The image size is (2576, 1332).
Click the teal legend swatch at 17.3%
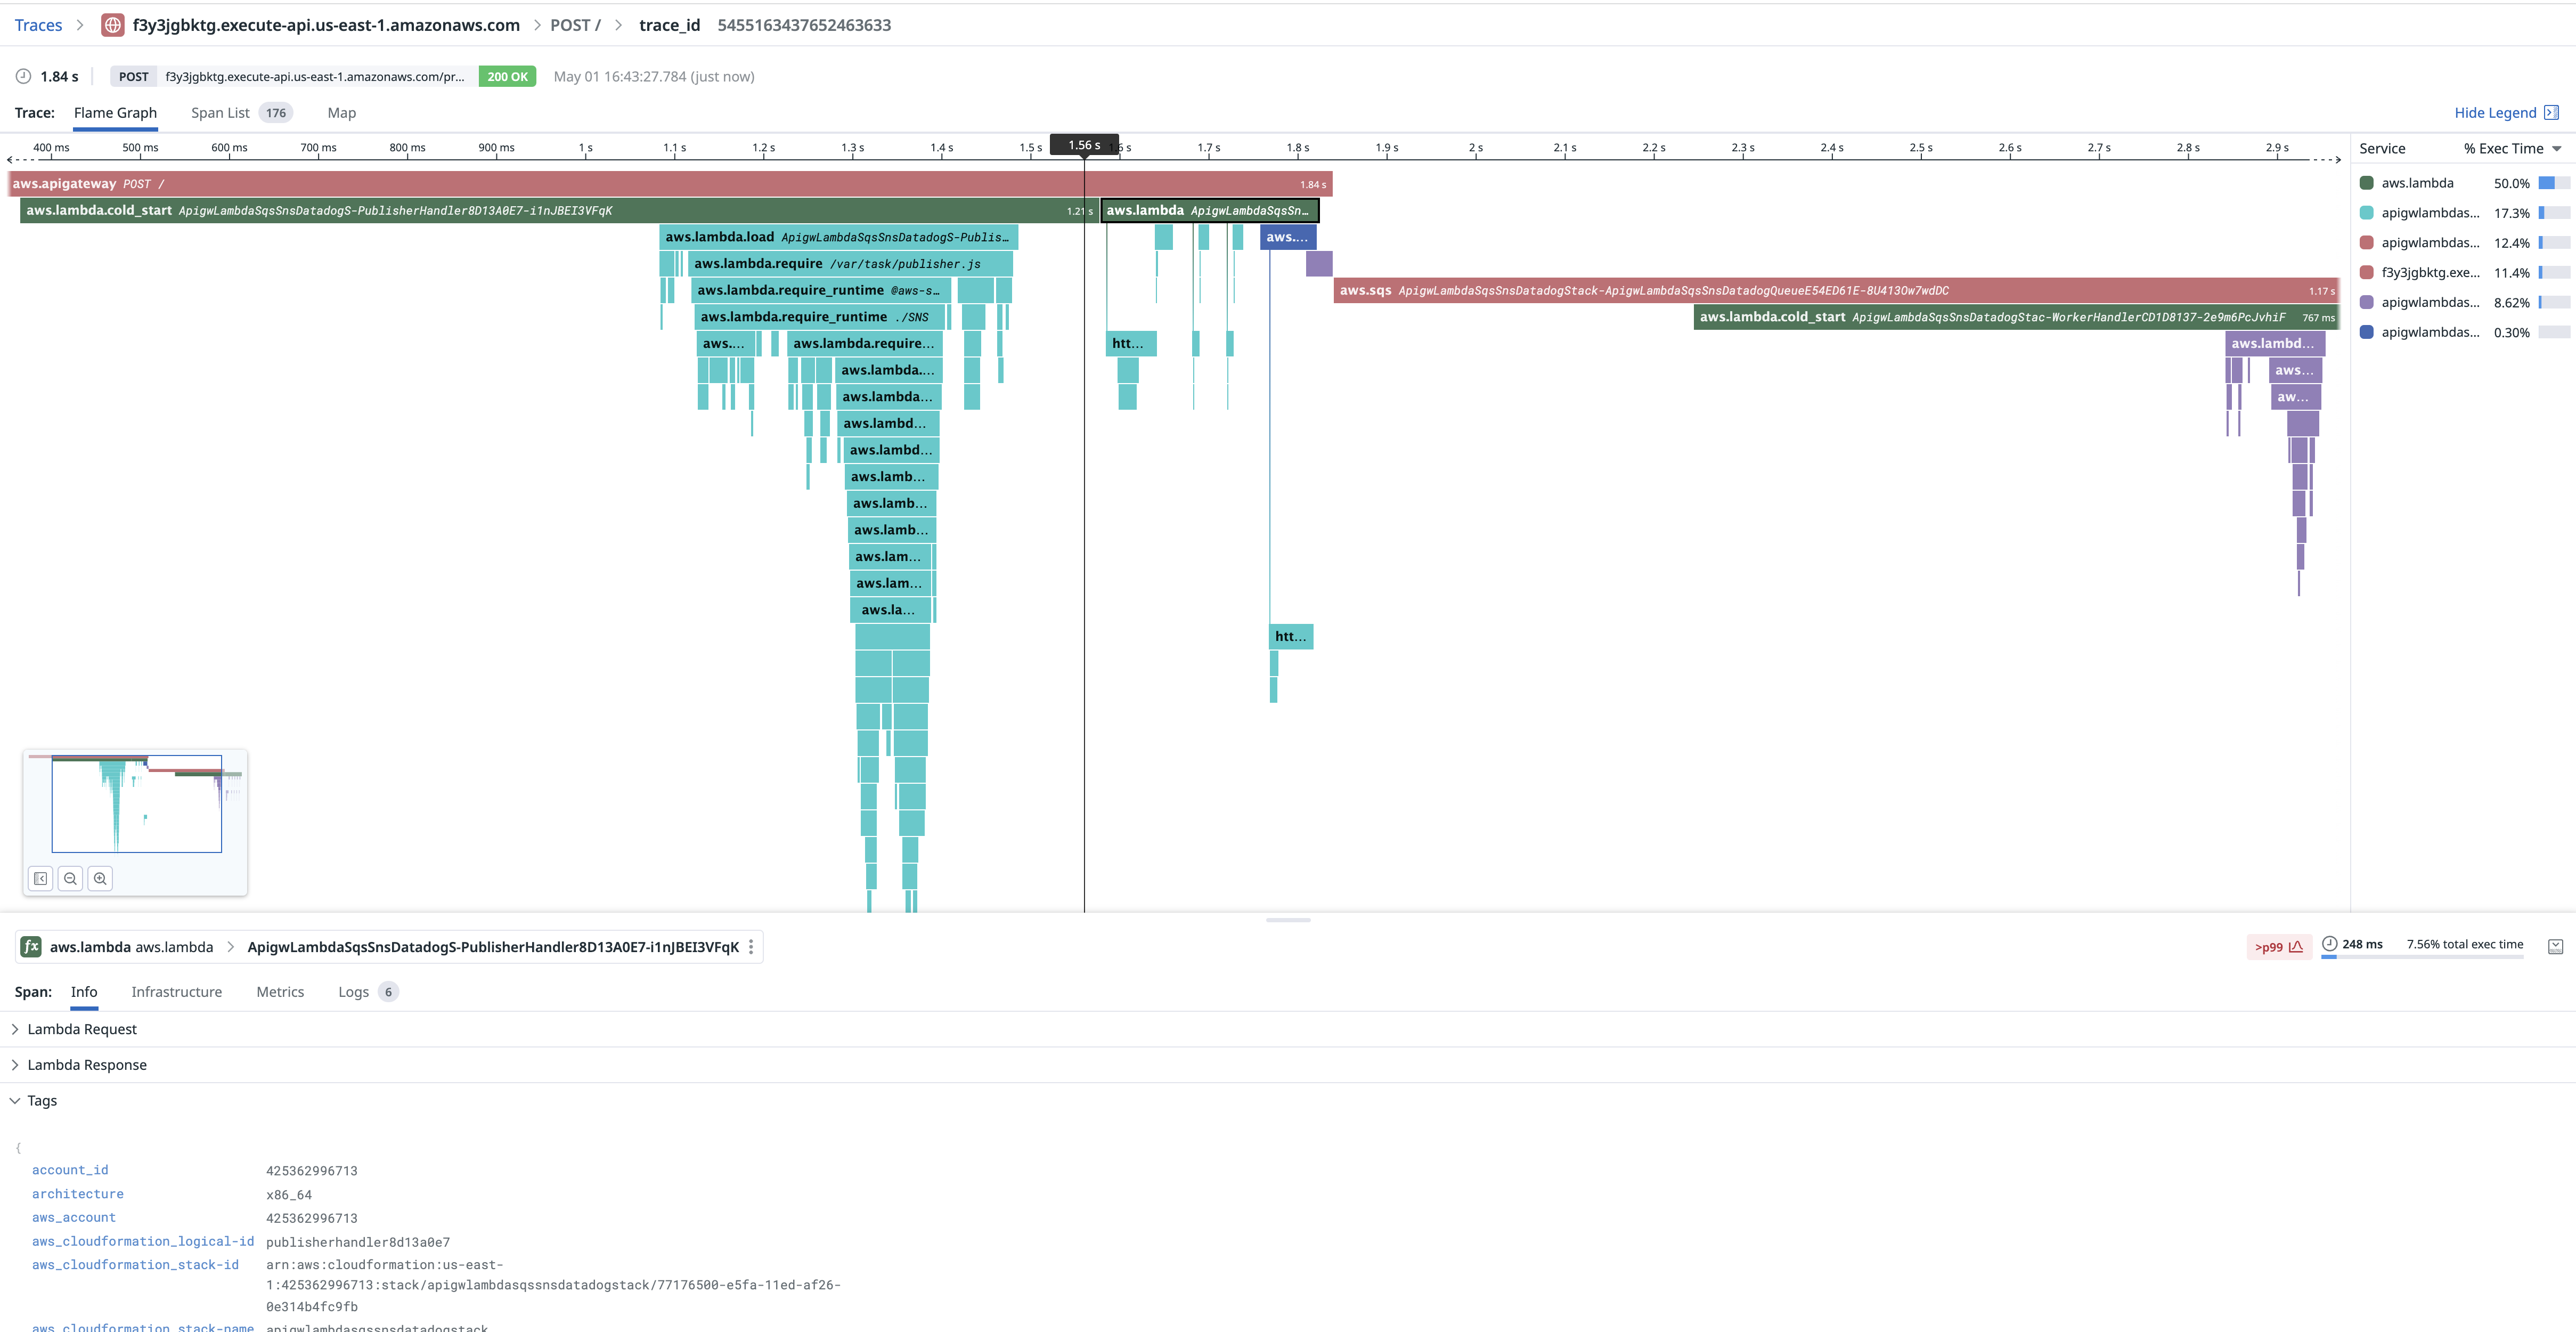[x=2366, y=213]
